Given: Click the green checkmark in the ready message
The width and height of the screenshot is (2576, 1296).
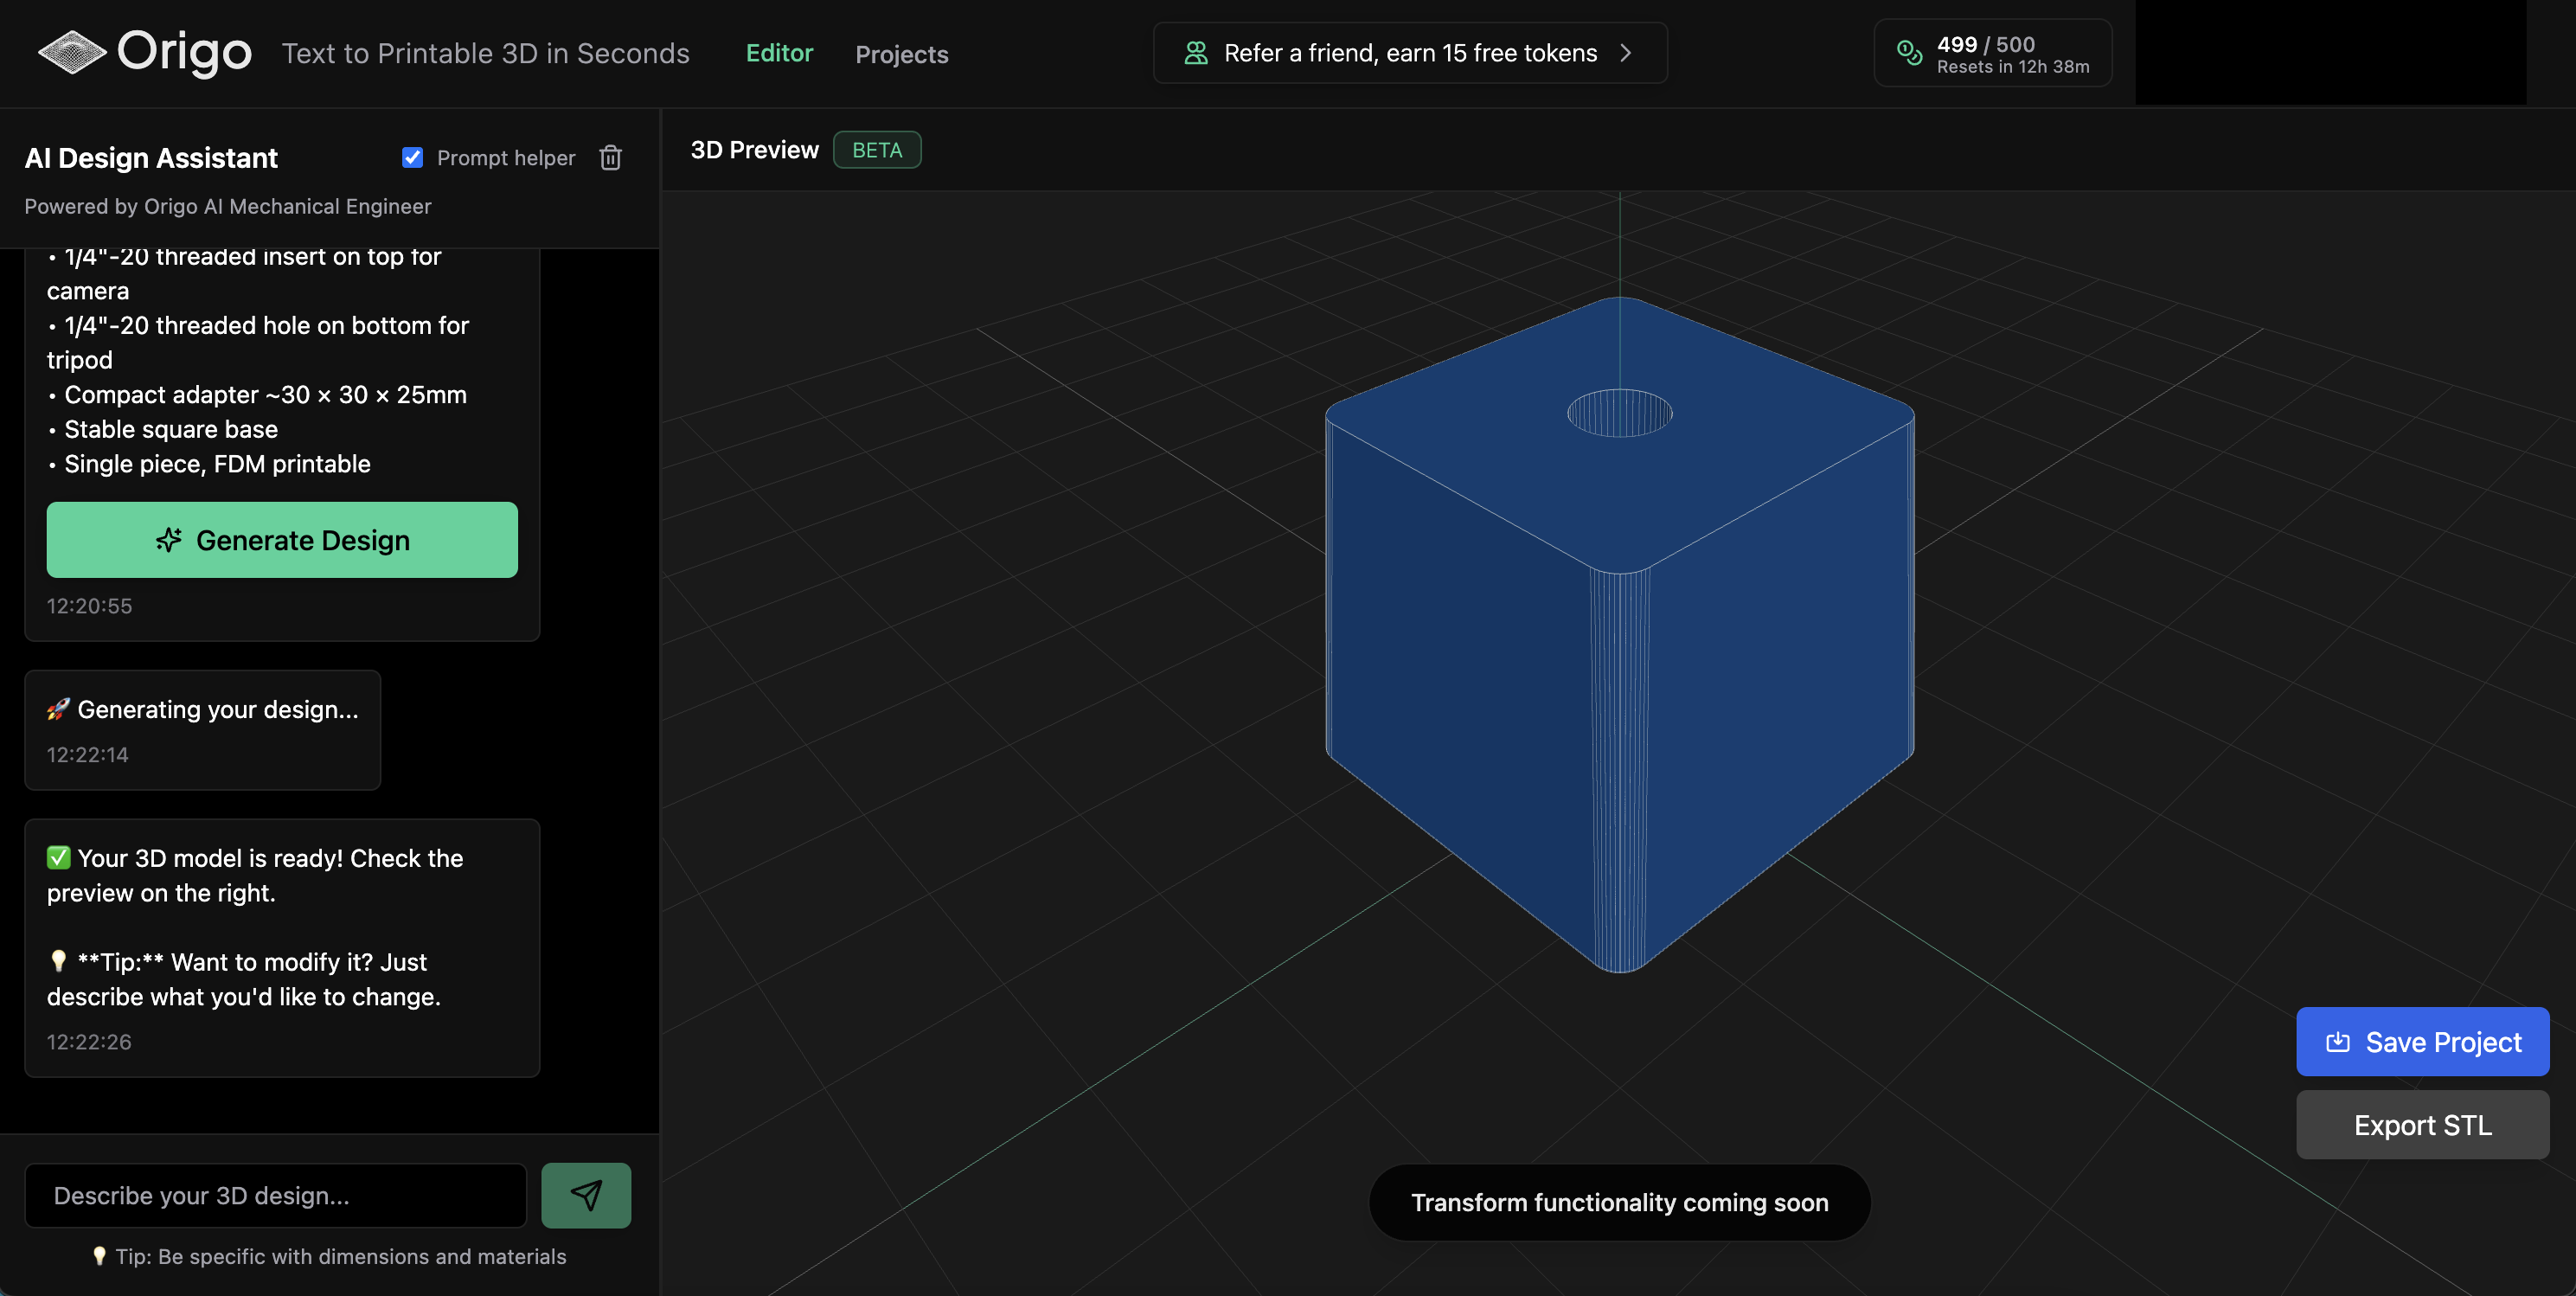Looking at the screenshot, I should click(x=57, y=857).
